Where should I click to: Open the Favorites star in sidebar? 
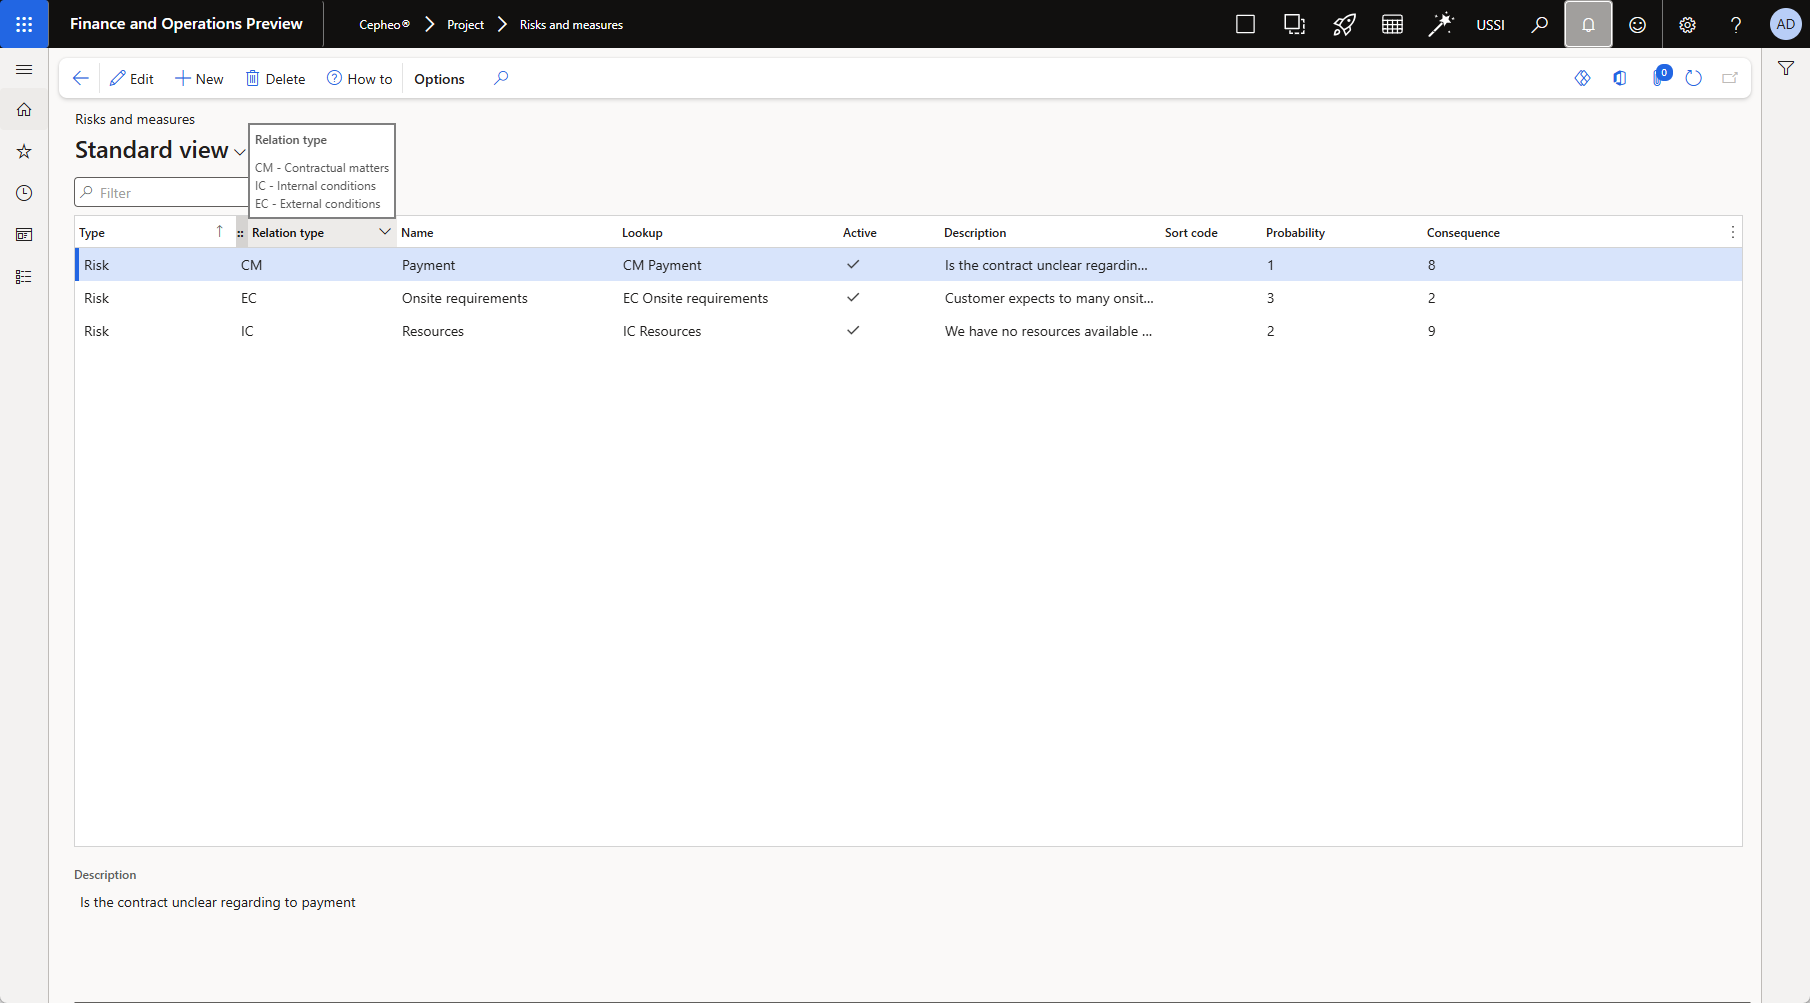24,151
